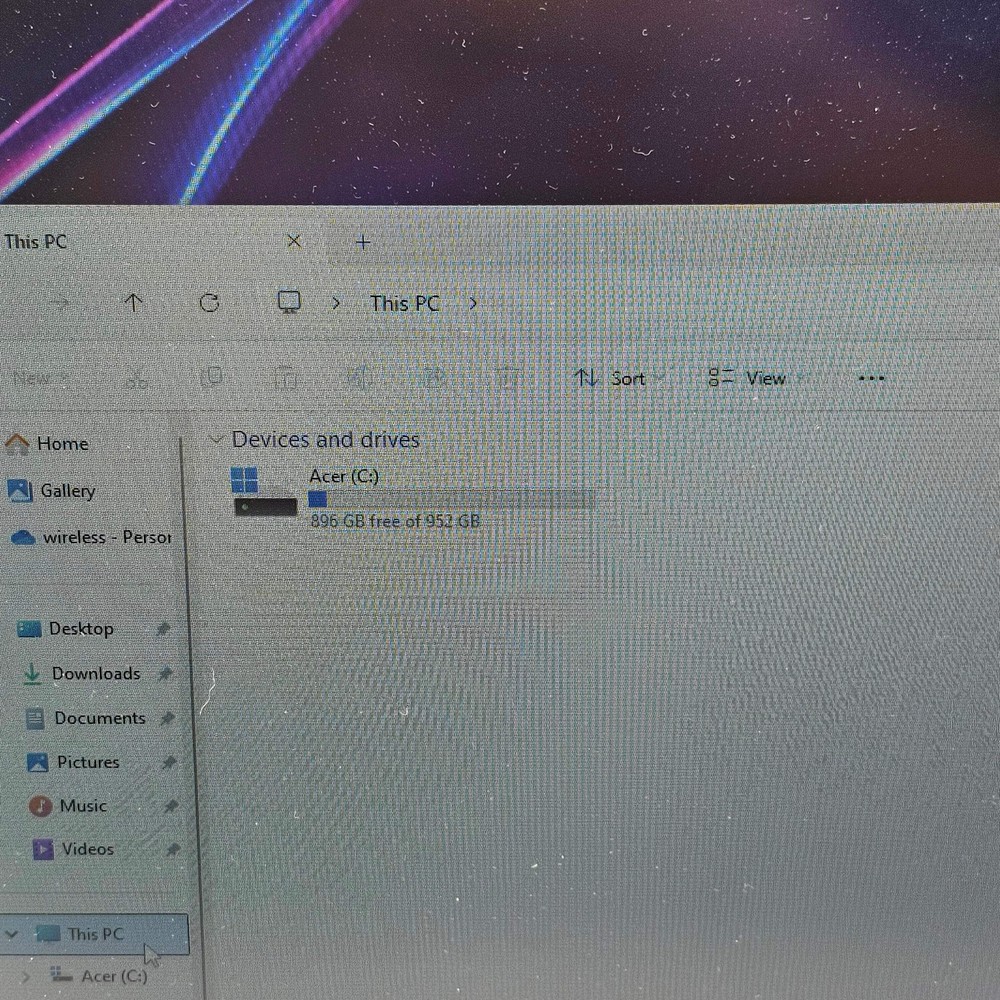Go to Home in sidebar
The width and height of the screenshot is (1000, 1000).
click(62, 444)
